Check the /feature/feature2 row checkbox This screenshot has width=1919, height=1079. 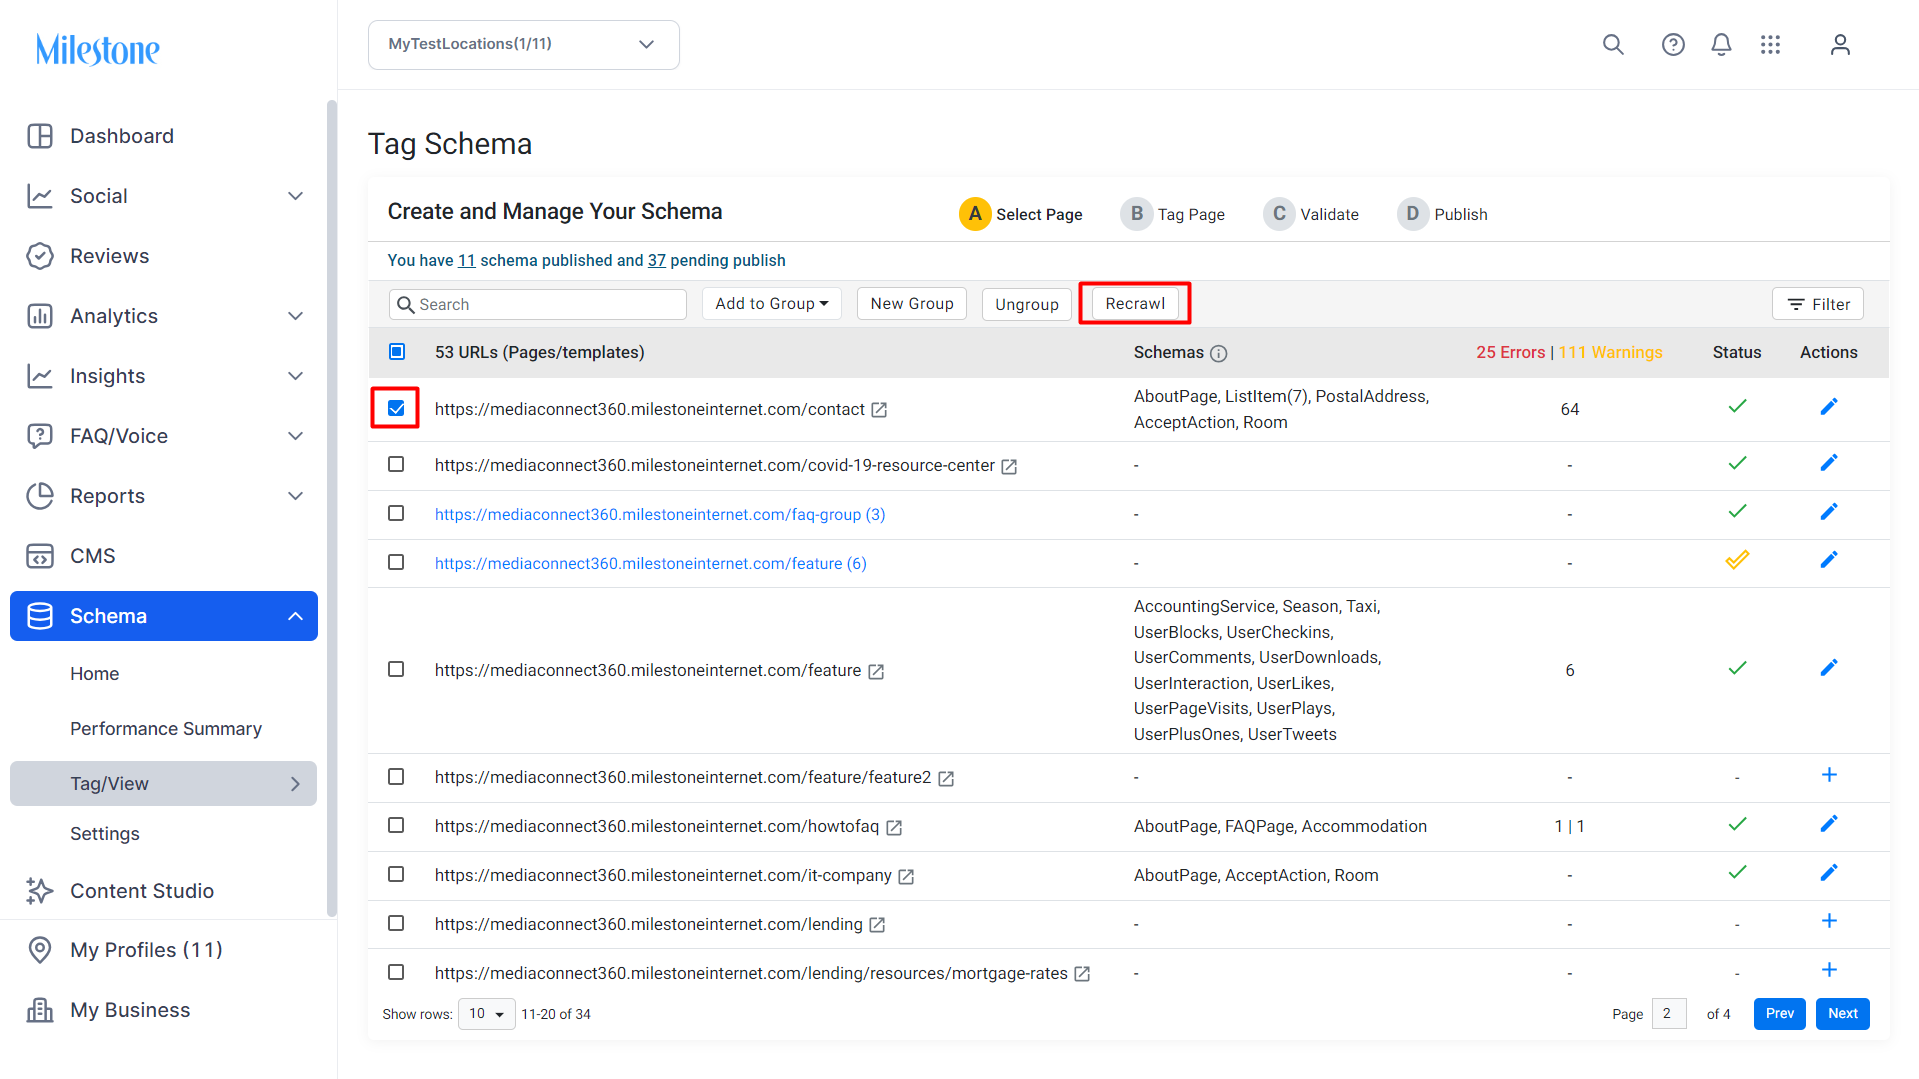(396, 778)
